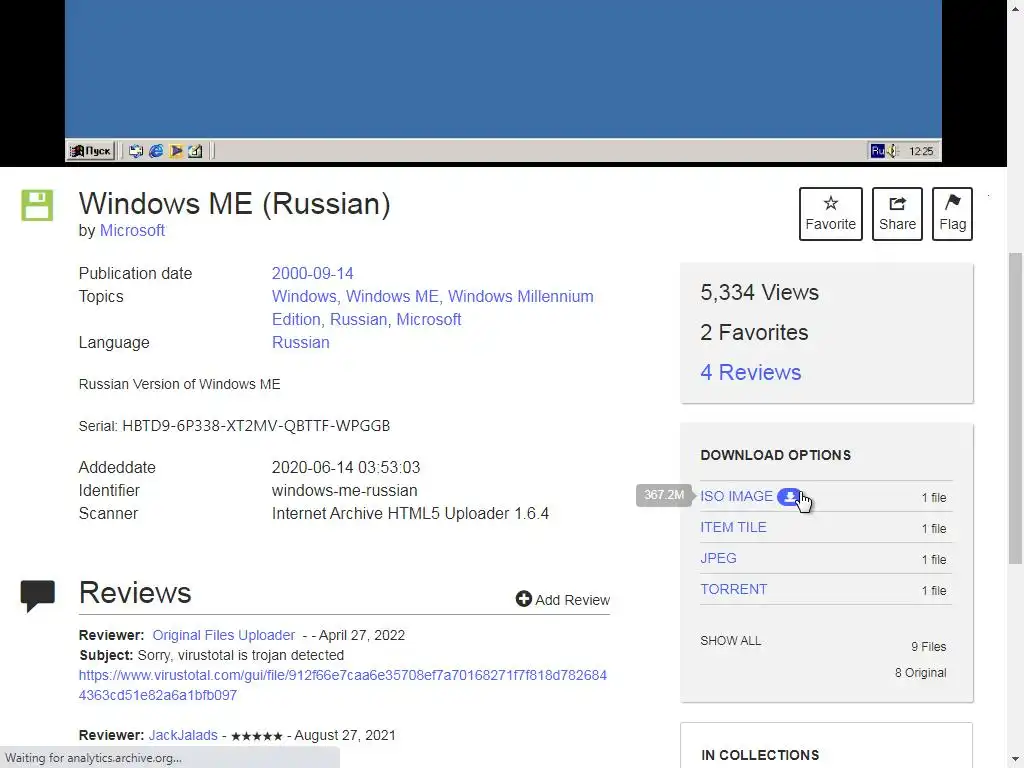Open the Windows ME topic link
This screenshot has height=768, width=1024.
(x=392, y=296)
